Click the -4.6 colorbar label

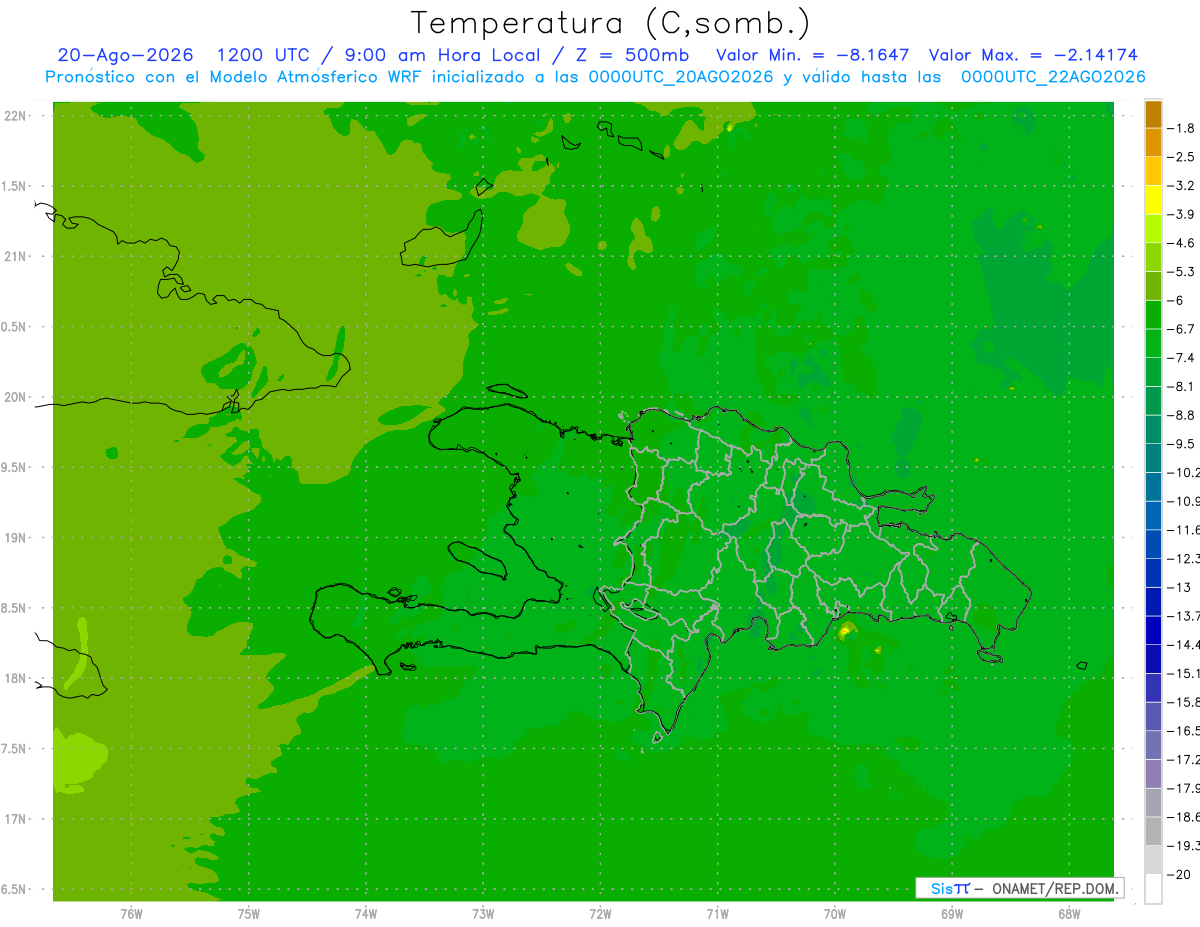click(x=1183, y=243)
